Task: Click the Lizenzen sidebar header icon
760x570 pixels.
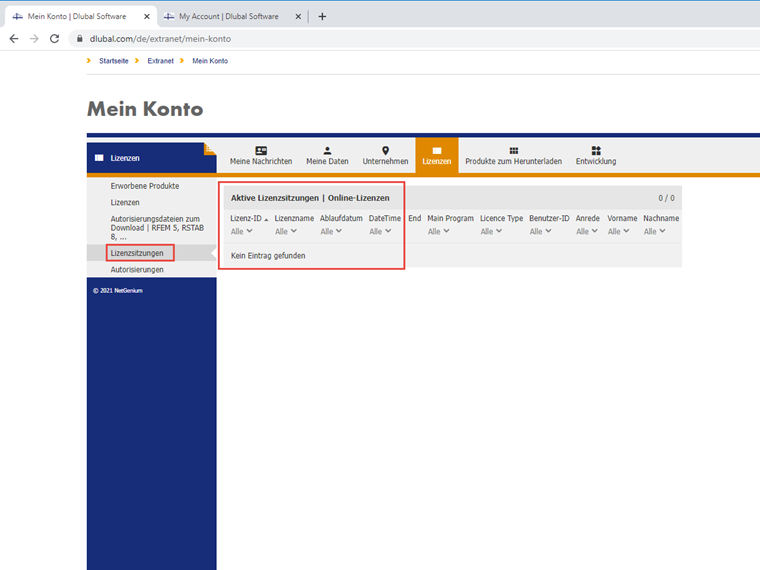Action: click(99, 158)
